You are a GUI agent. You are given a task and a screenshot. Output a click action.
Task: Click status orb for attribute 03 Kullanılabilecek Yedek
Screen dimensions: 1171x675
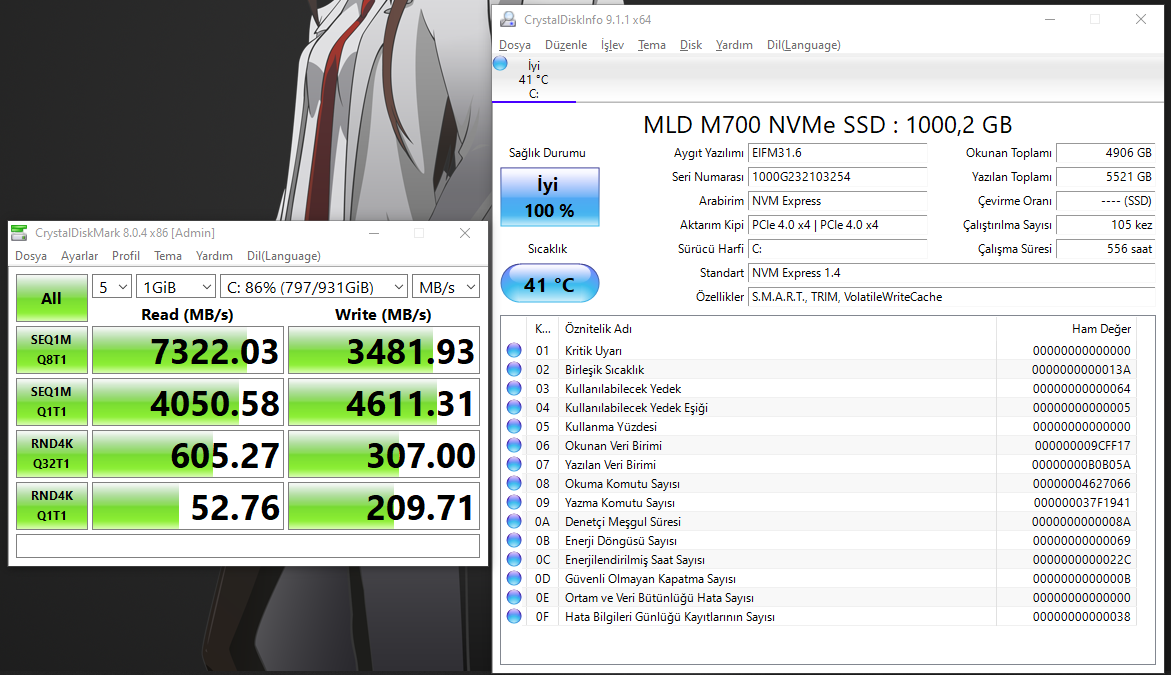[514, 388]
